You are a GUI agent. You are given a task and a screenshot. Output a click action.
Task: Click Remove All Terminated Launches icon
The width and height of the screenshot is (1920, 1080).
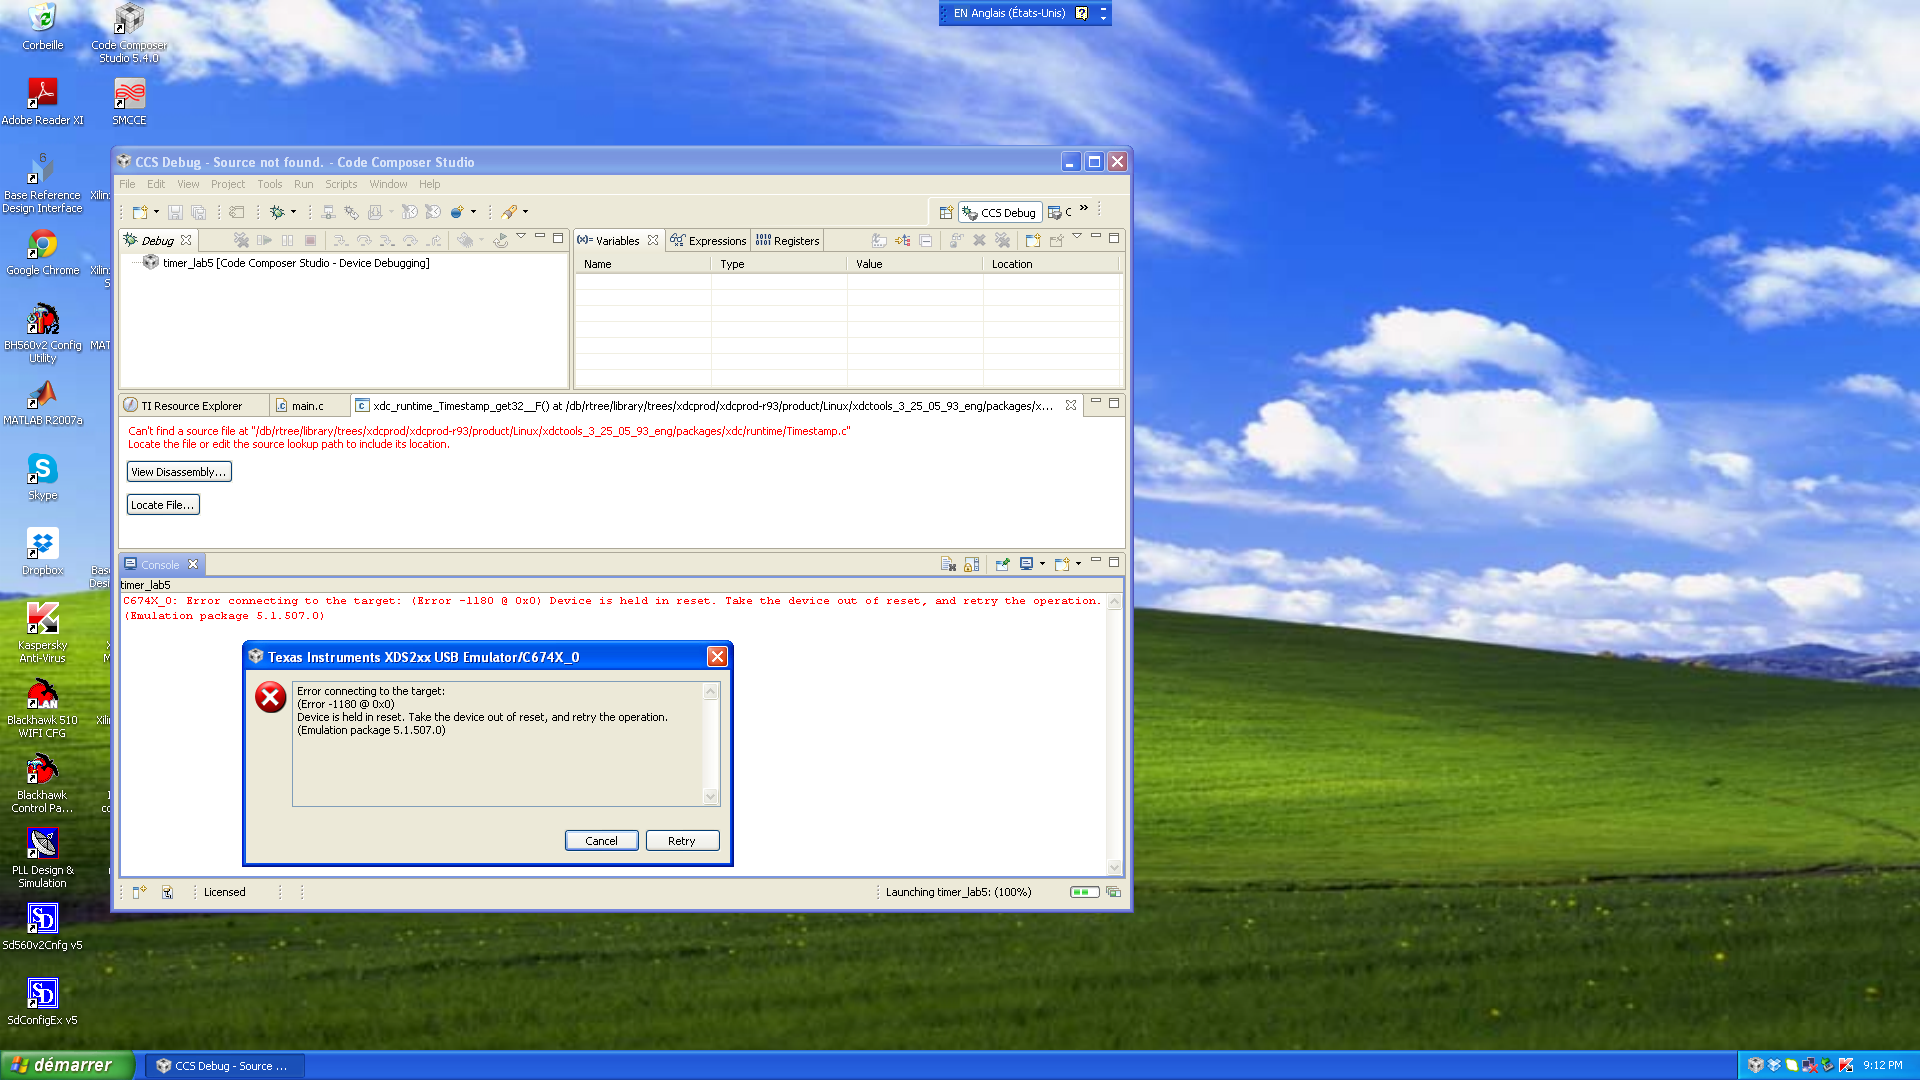(241, 240)
